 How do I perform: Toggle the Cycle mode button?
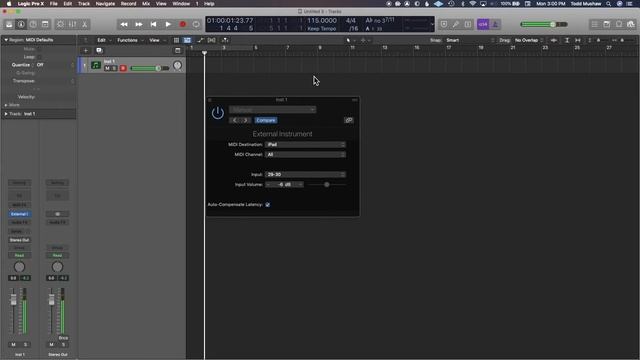196,24
